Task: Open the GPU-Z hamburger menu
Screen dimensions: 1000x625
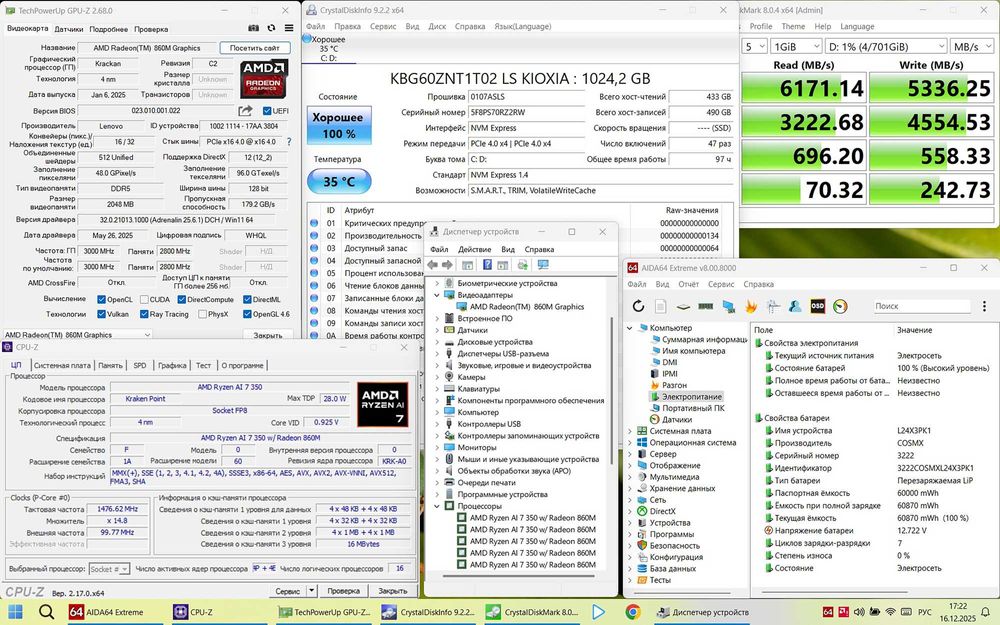Action: [289, 28]
